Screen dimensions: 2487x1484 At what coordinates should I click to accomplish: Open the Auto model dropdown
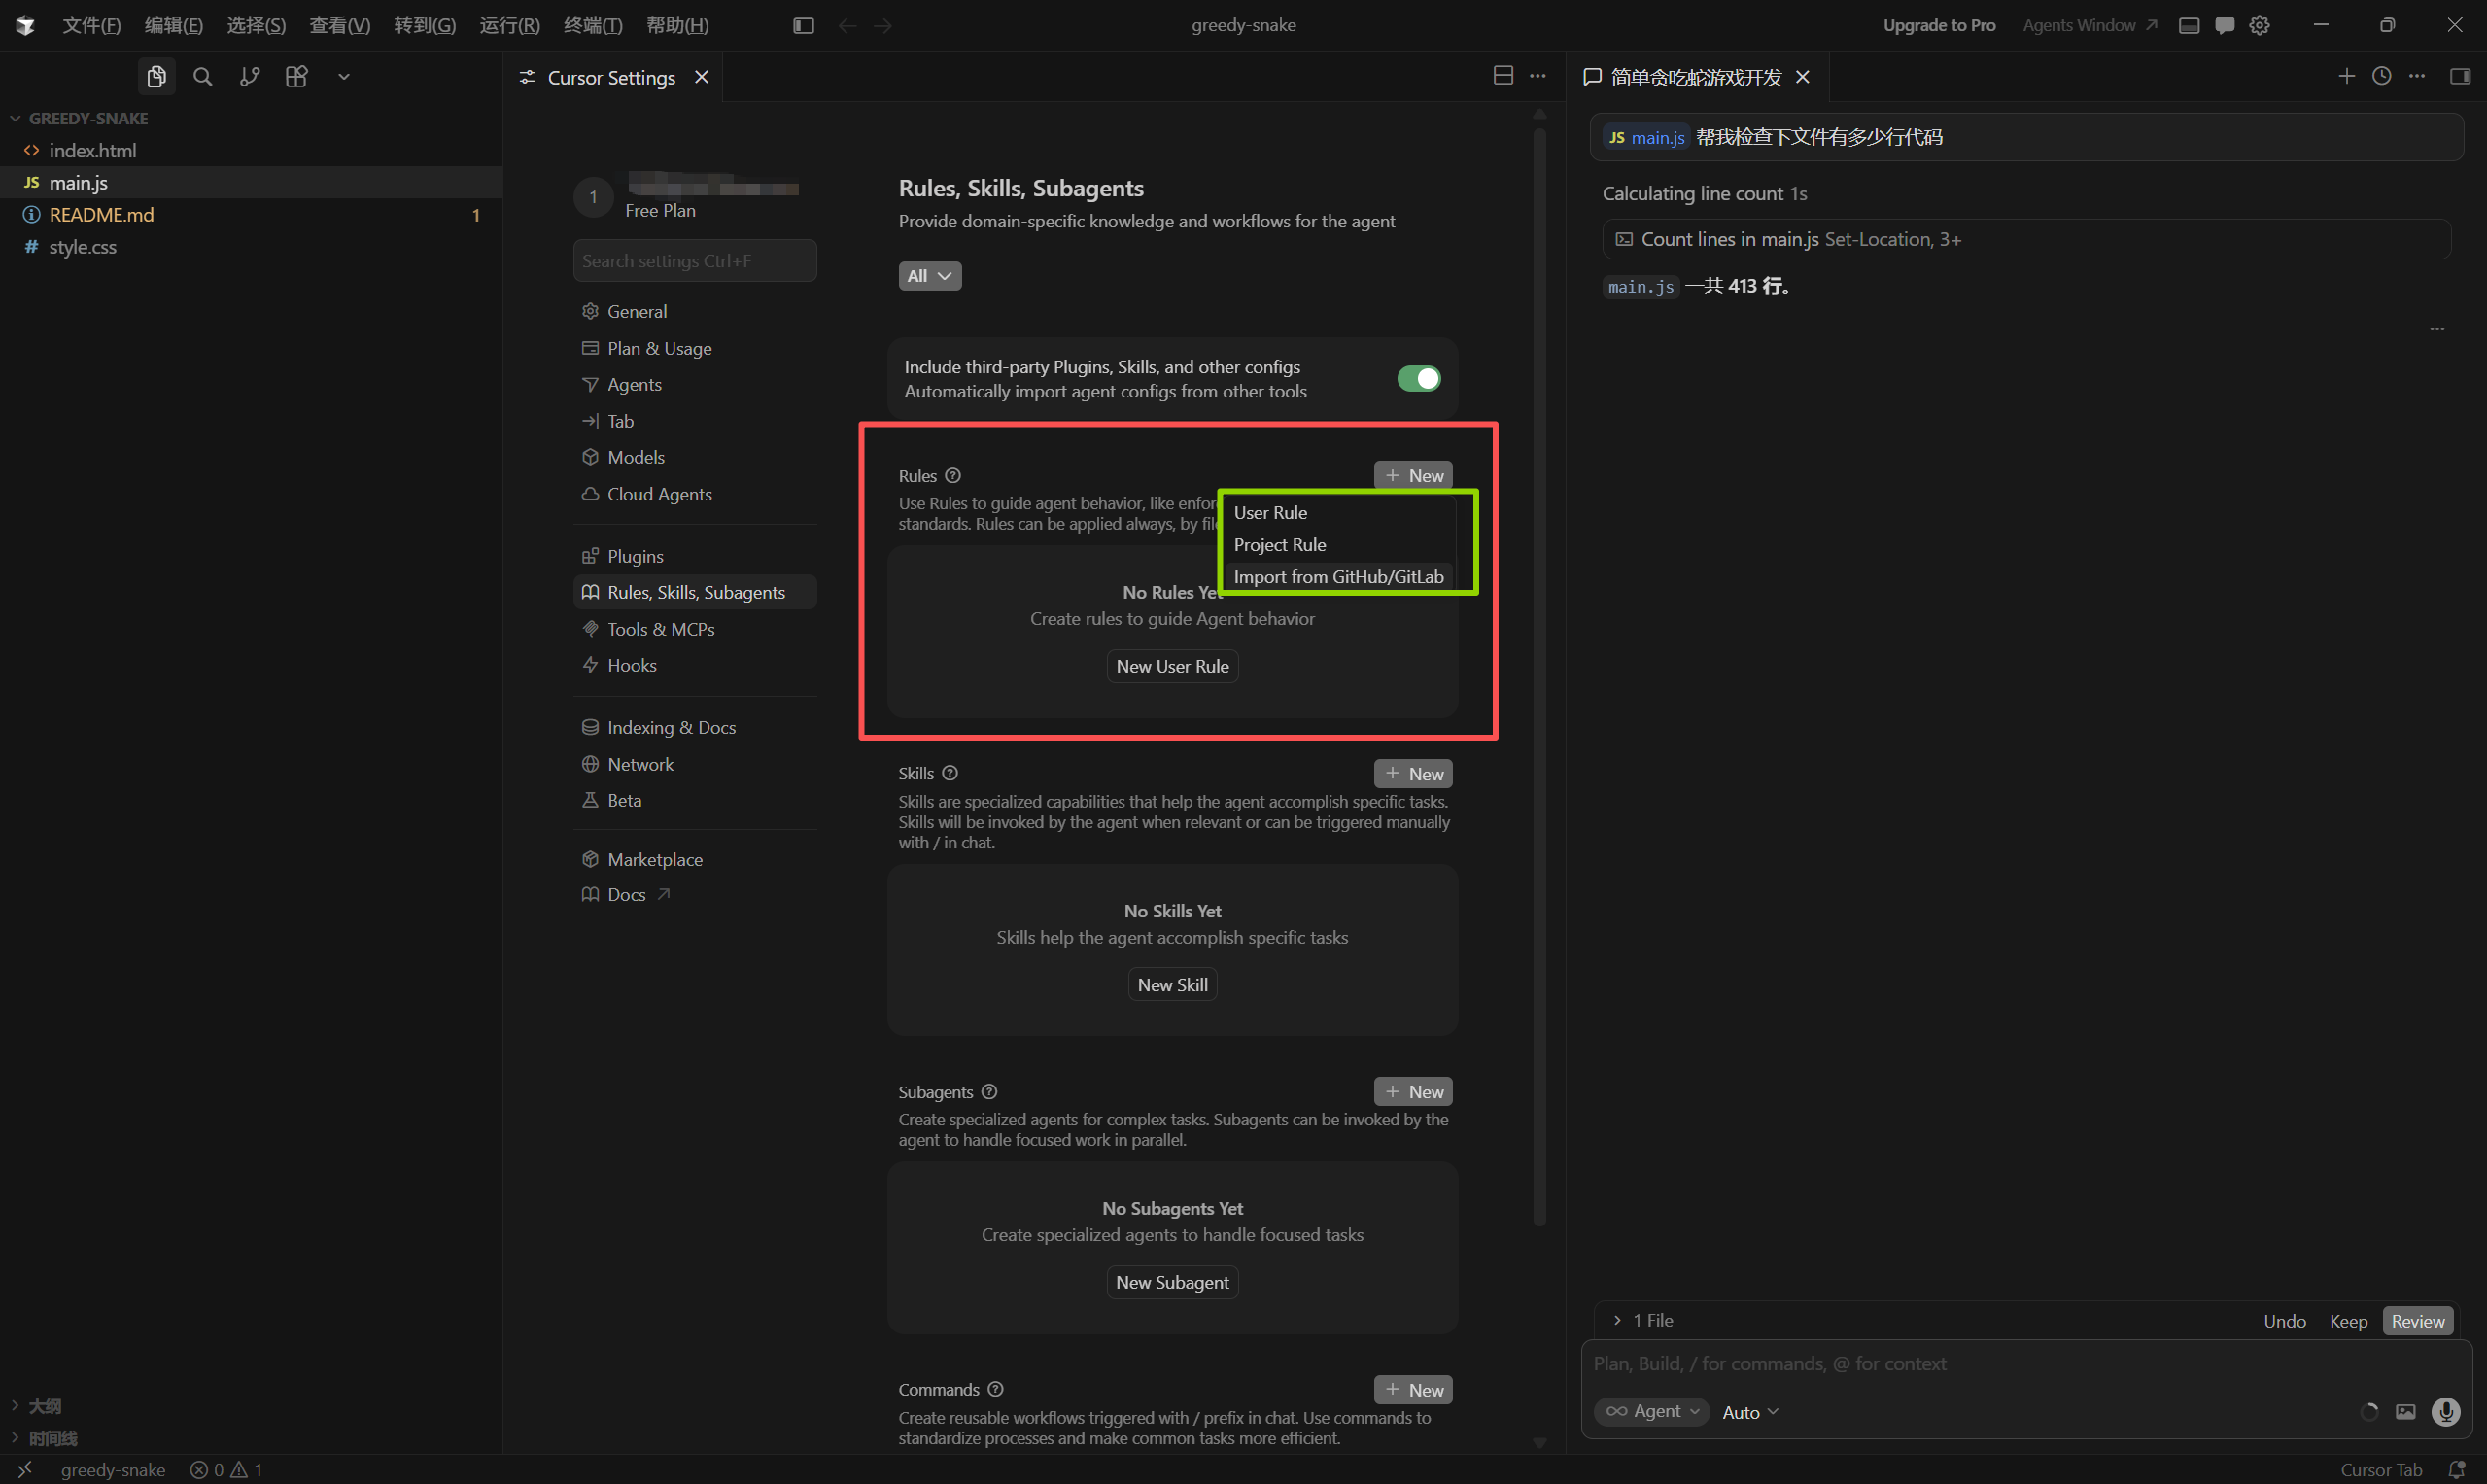[x=1750, y=1412]
